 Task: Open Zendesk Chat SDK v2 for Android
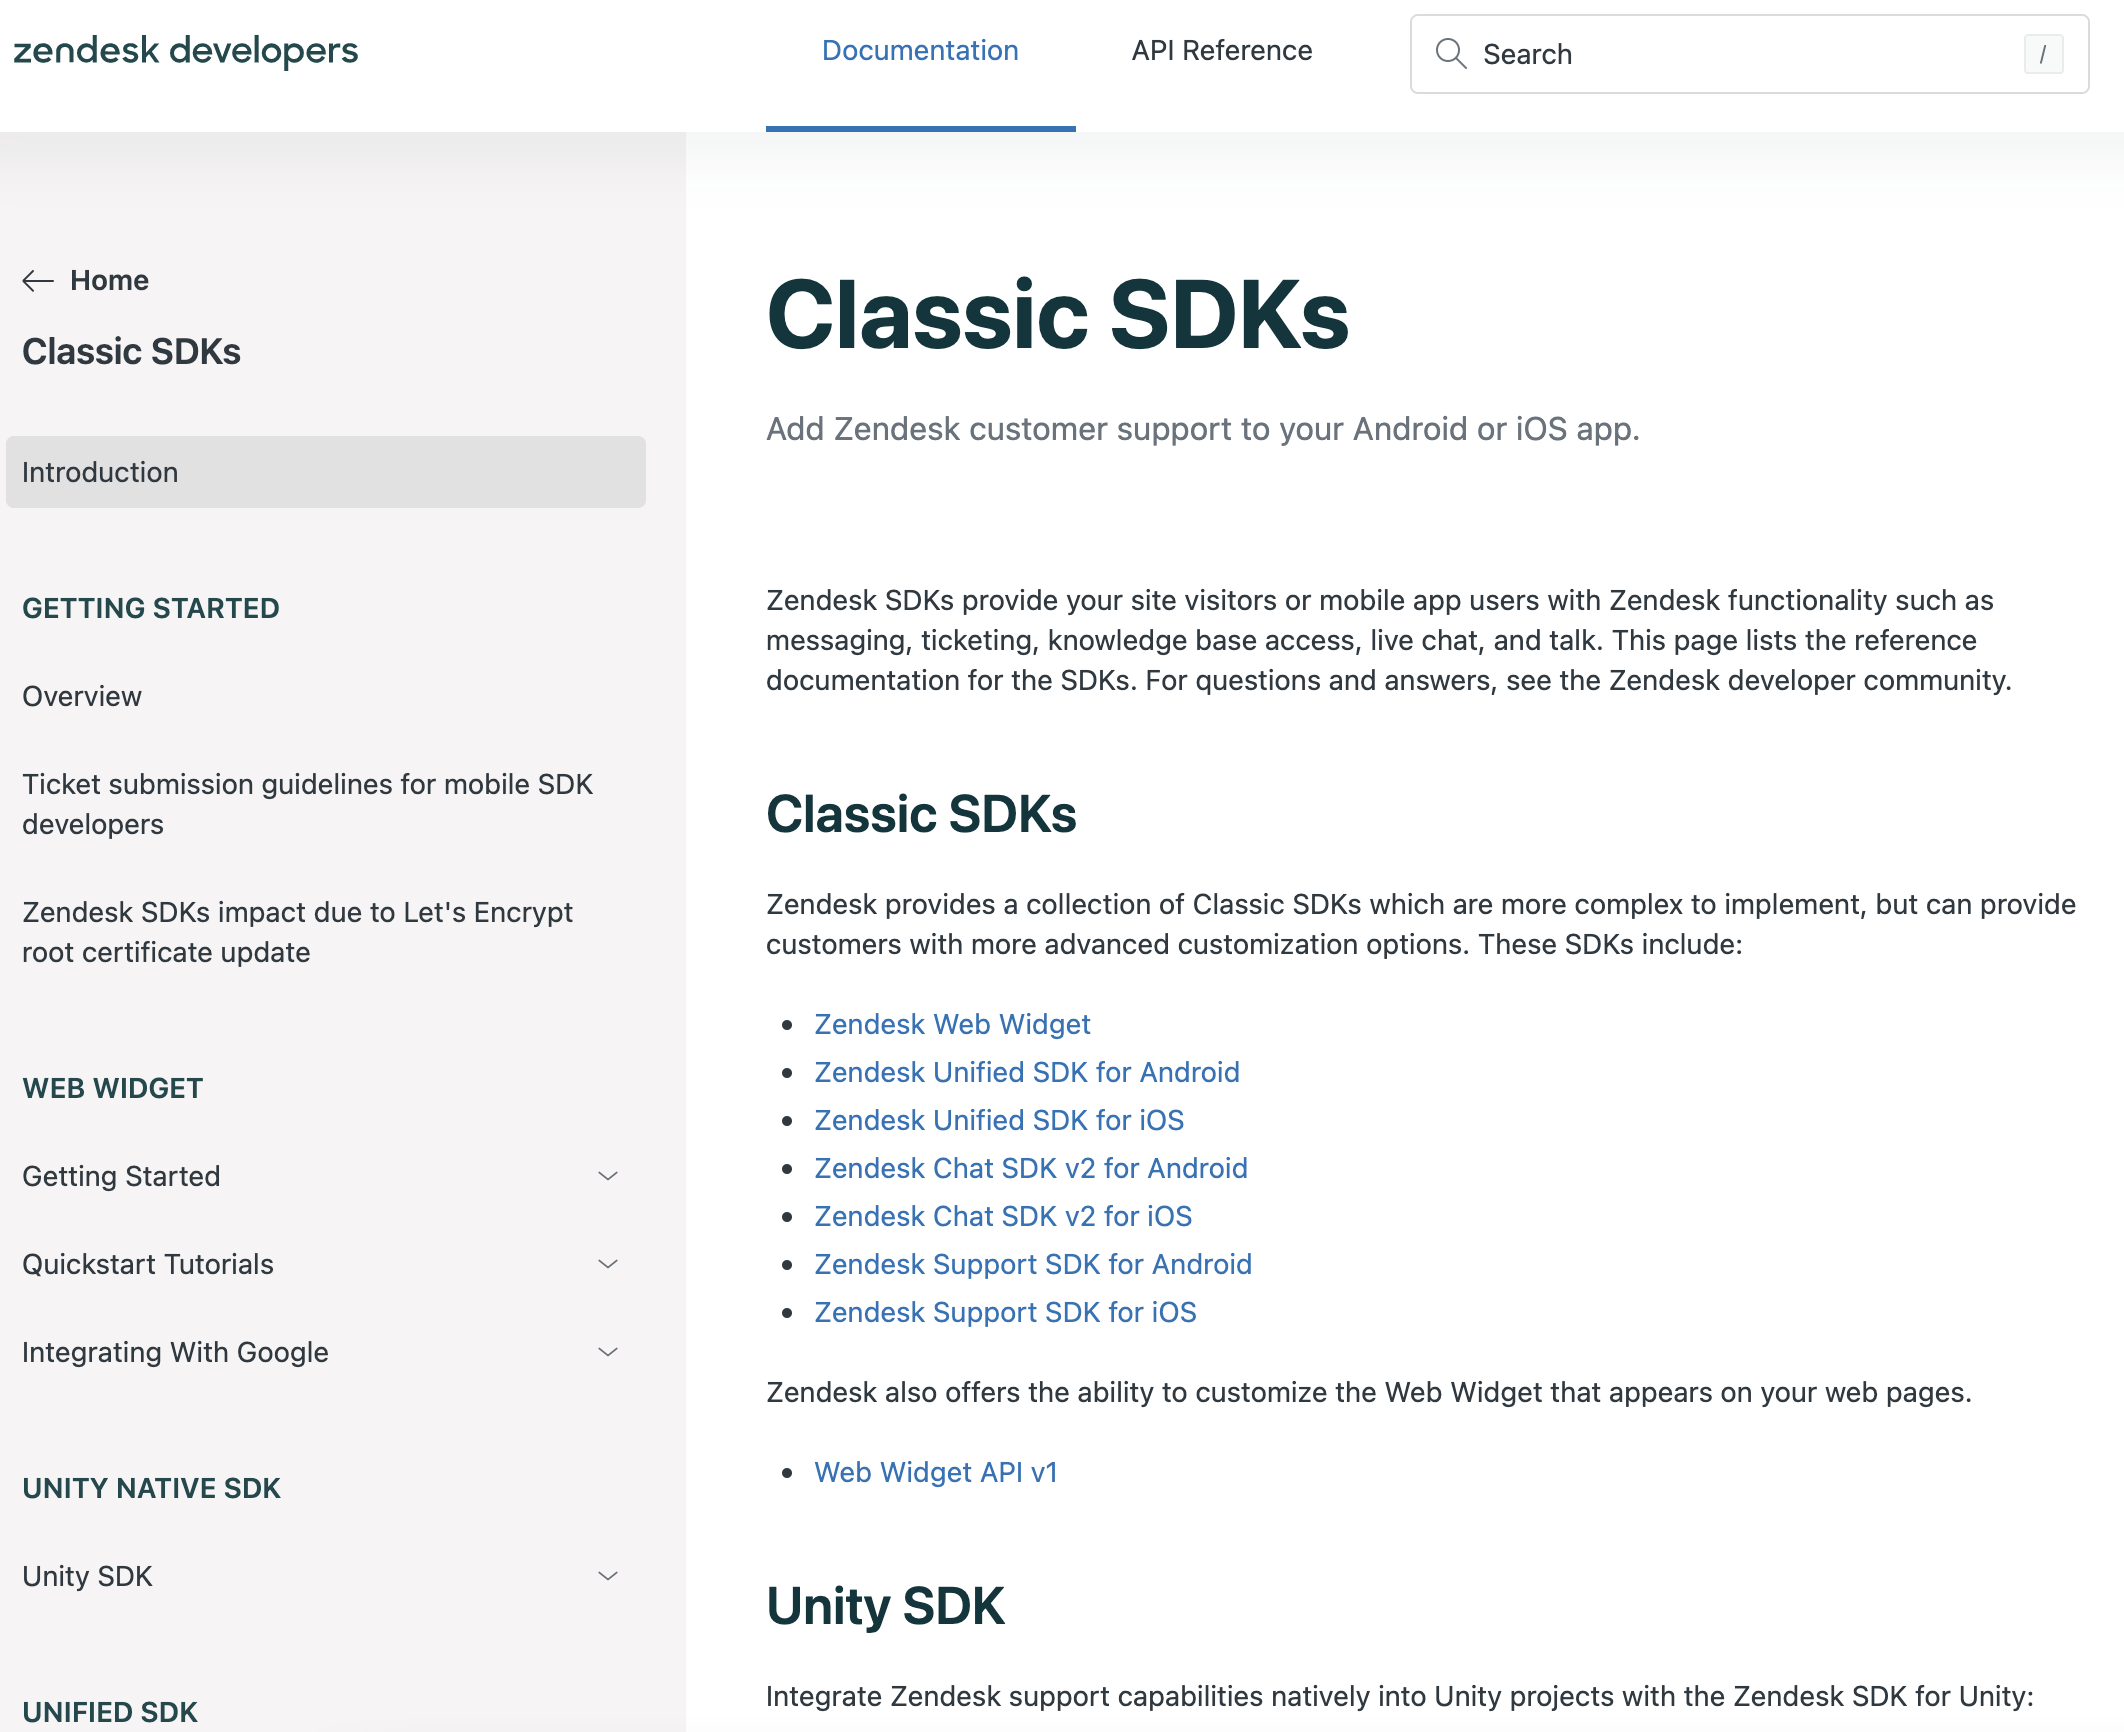pyautogui.click(x=1031, y=1168)
